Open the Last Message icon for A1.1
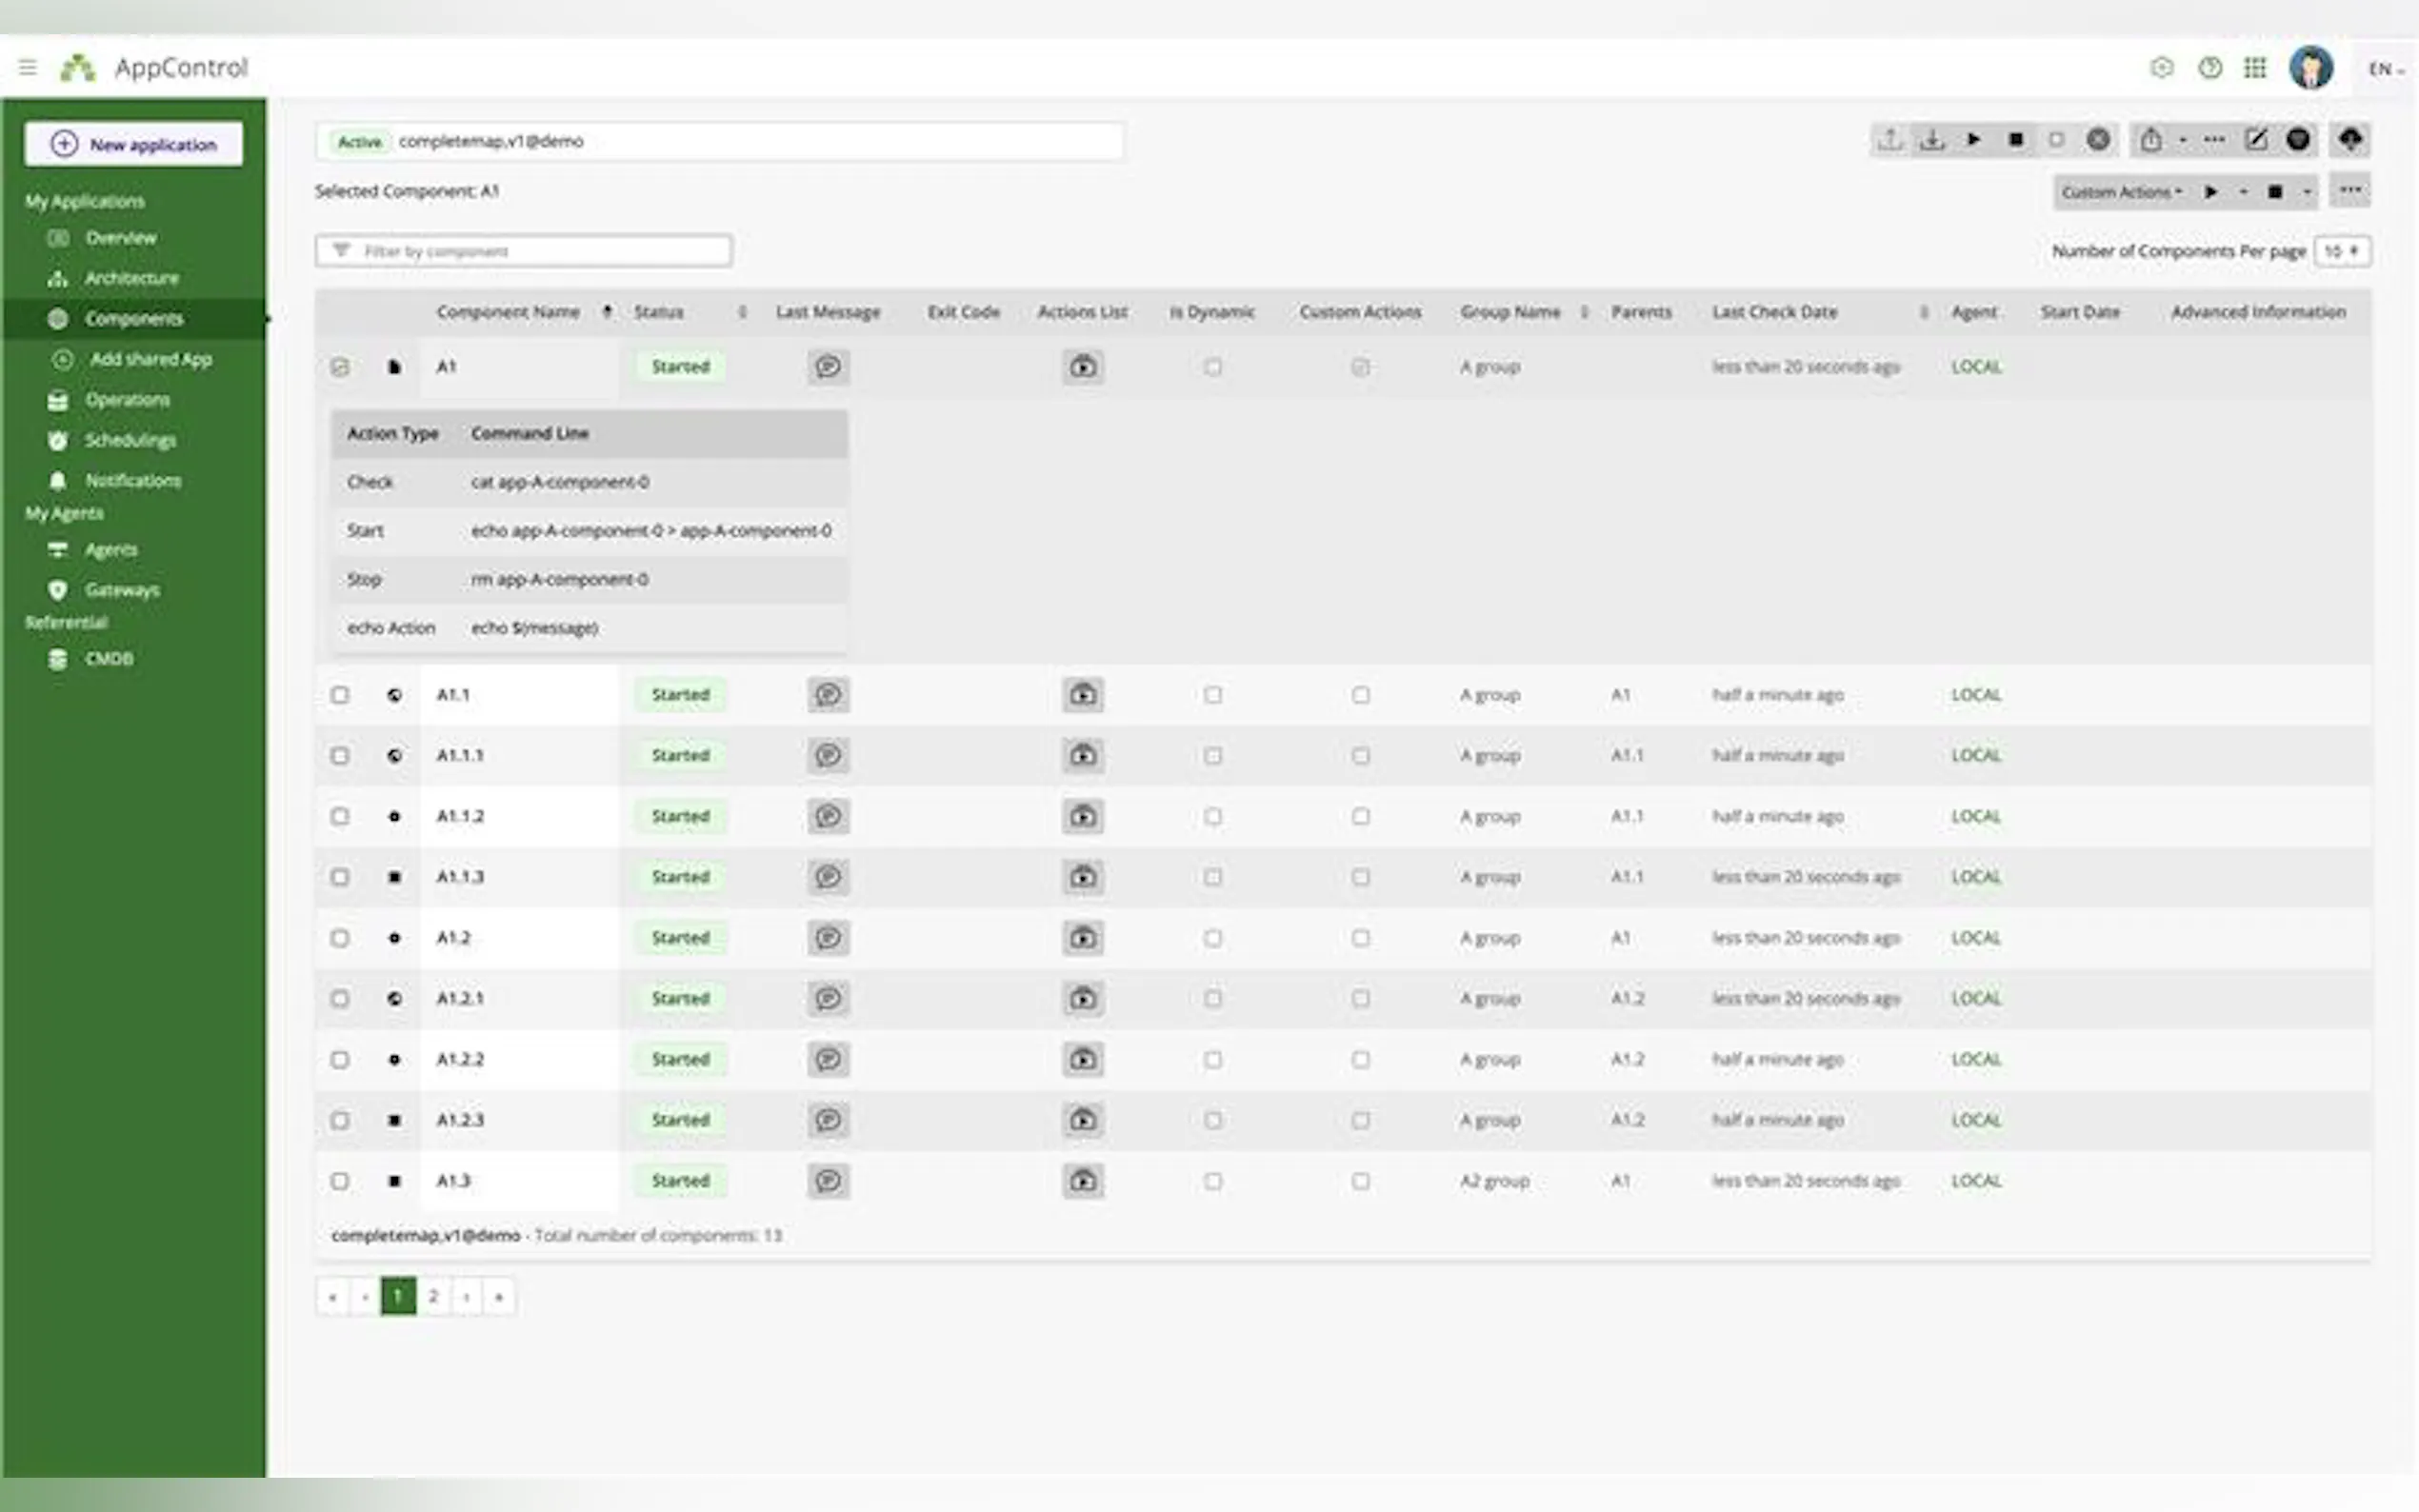 tap(828, 695)
